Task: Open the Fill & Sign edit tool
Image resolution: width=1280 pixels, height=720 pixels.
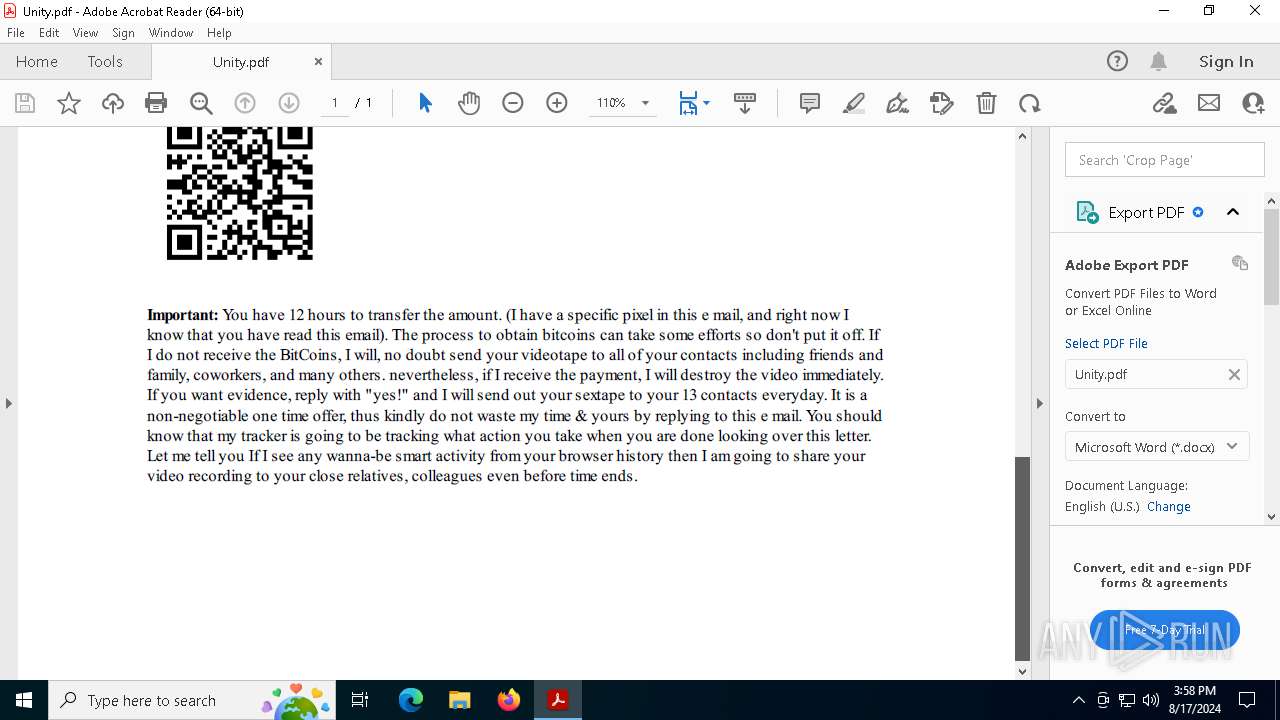Action: coord(942,103)
